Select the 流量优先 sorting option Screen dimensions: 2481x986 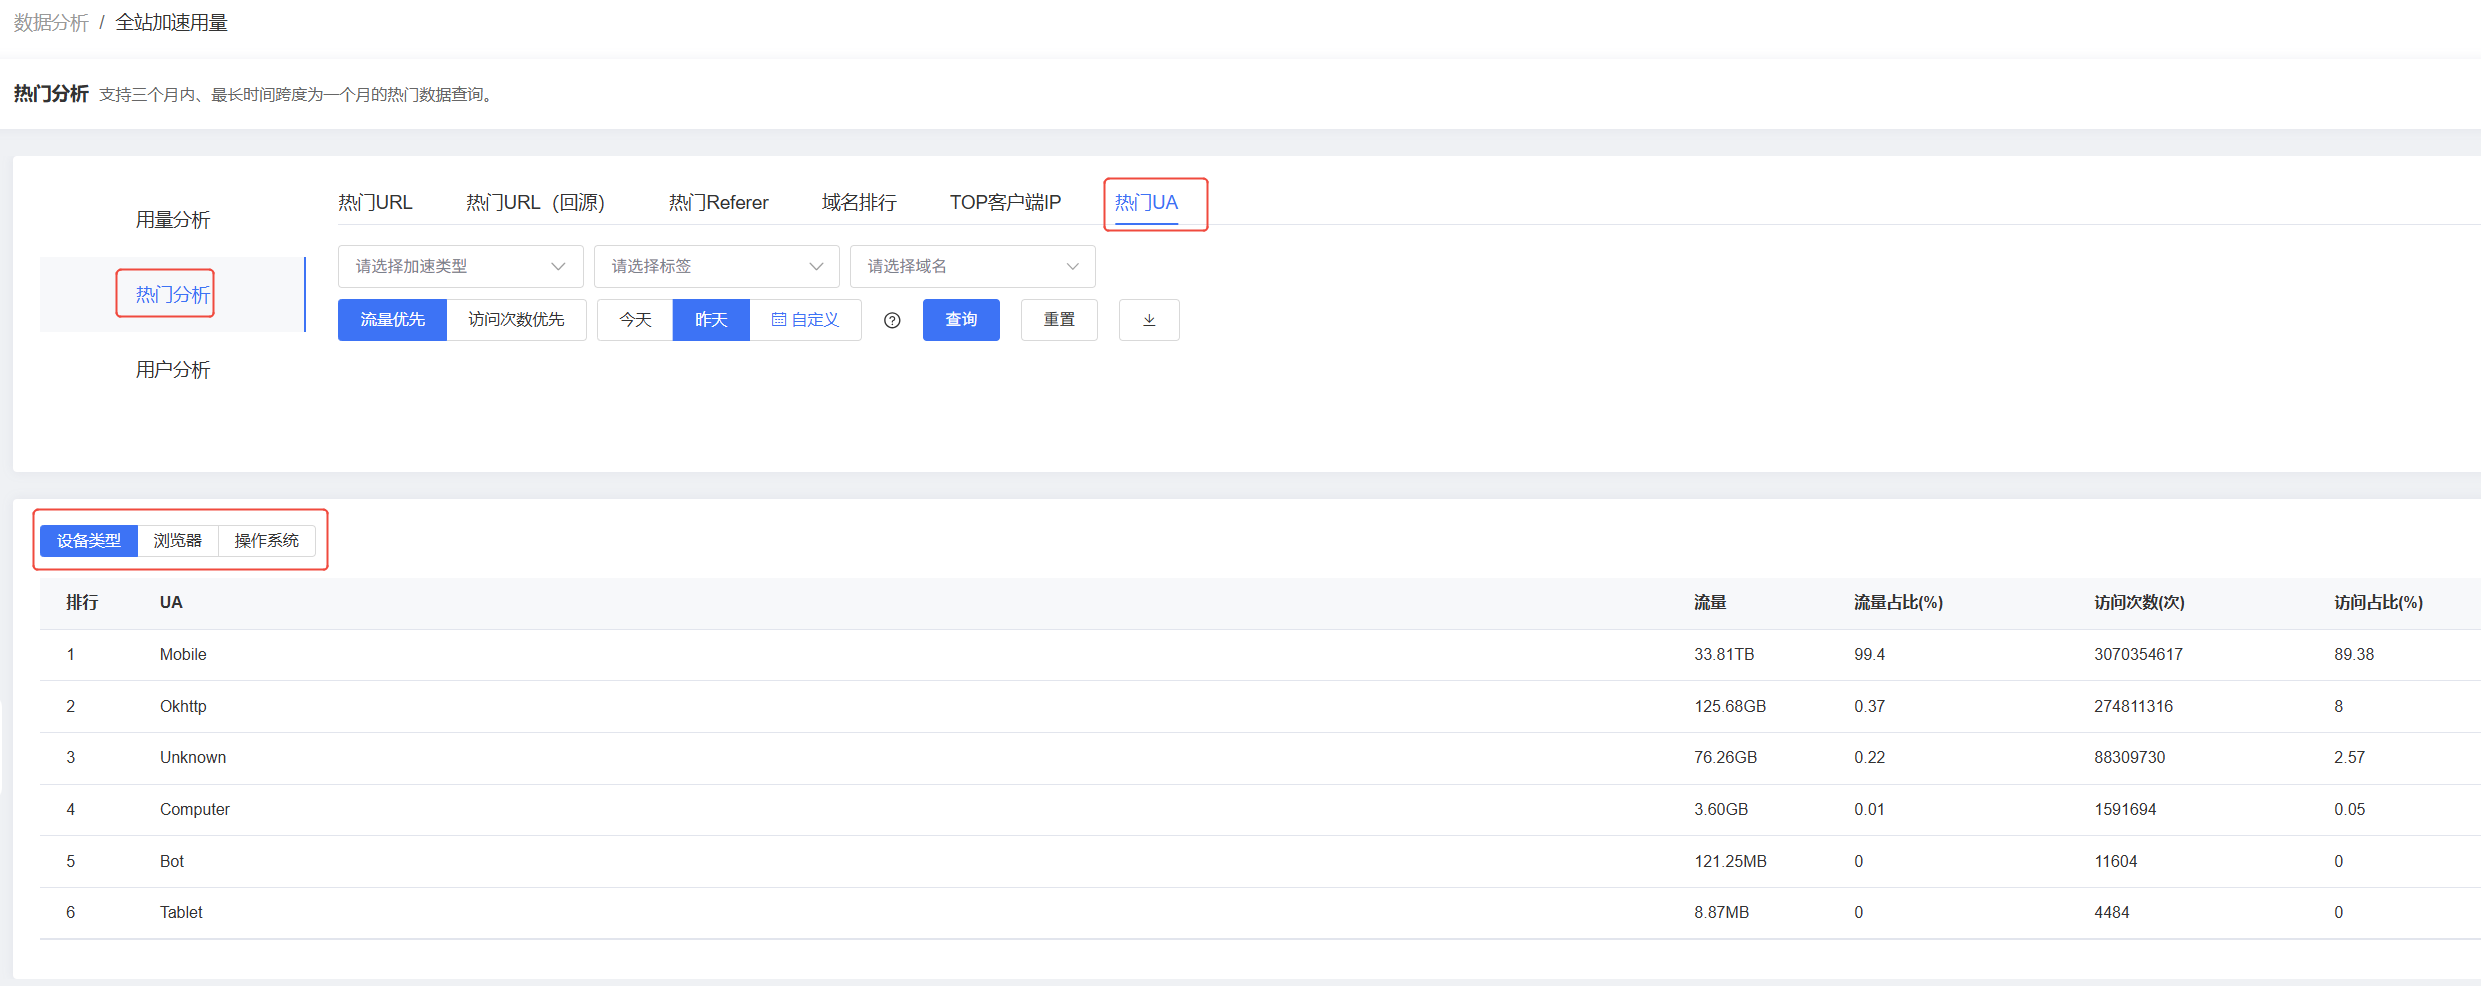click(392, 320)
